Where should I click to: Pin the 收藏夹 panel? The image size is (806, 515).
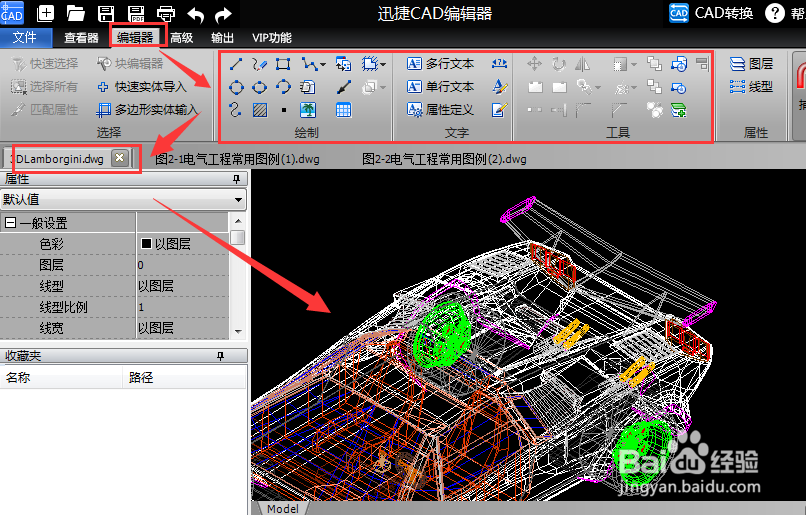(x=221, y=356)
